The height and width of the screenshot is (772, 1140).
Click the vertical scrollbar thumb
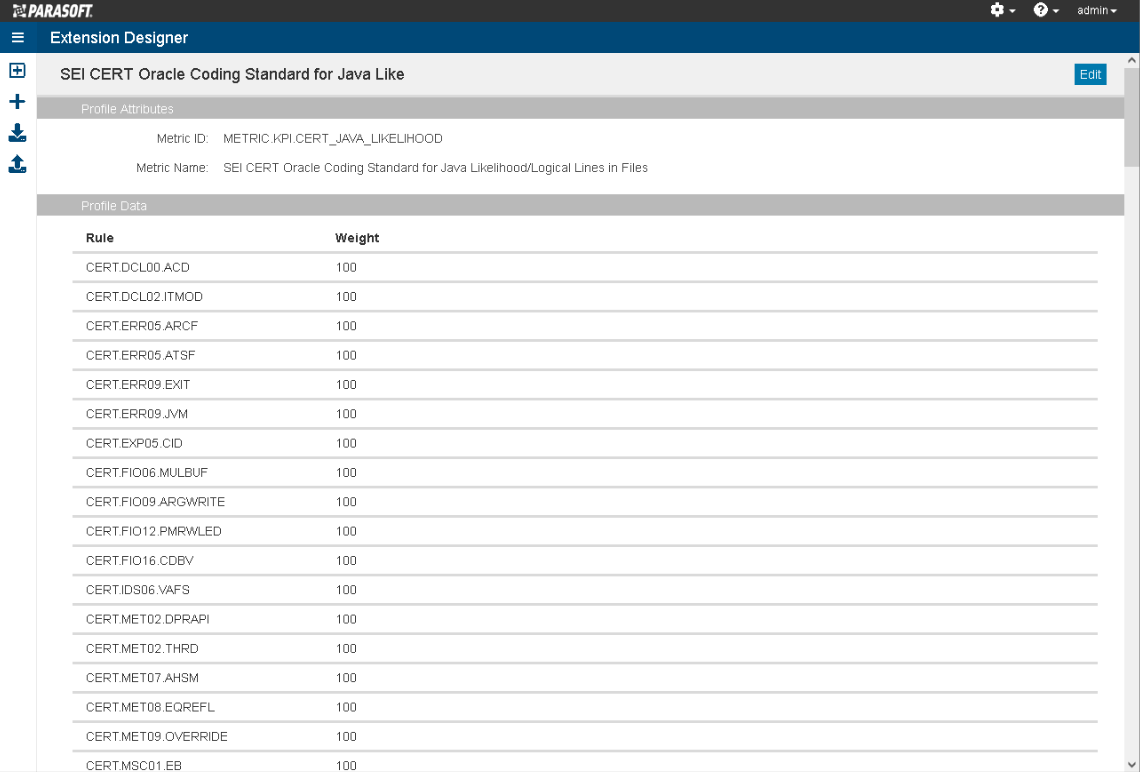pyautogui.click(x=1132, y=117)
